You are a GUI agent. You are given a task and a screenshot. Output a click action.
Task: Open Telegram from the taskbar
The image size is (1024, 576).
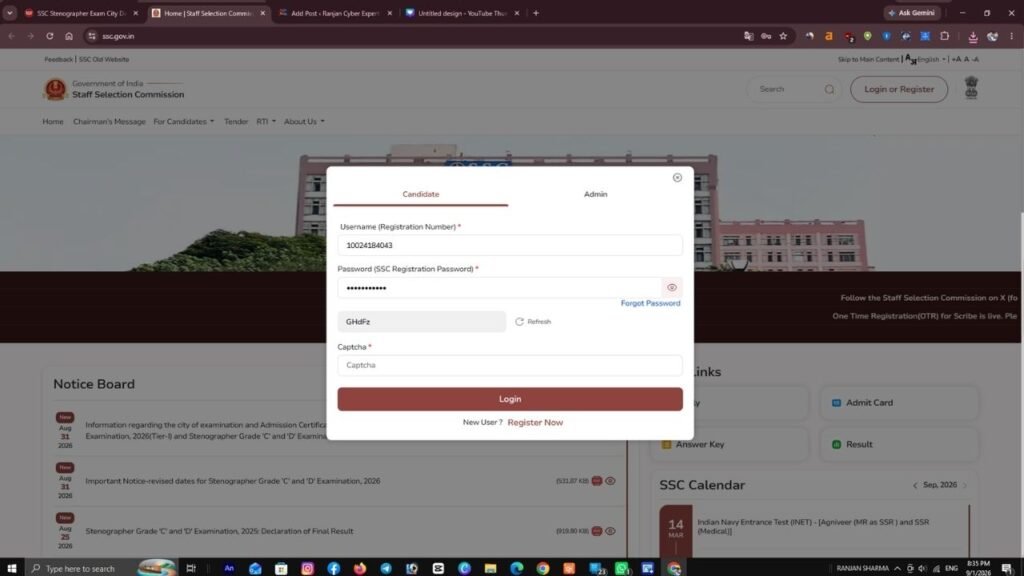pyautogui.click(x=386, y=568)
